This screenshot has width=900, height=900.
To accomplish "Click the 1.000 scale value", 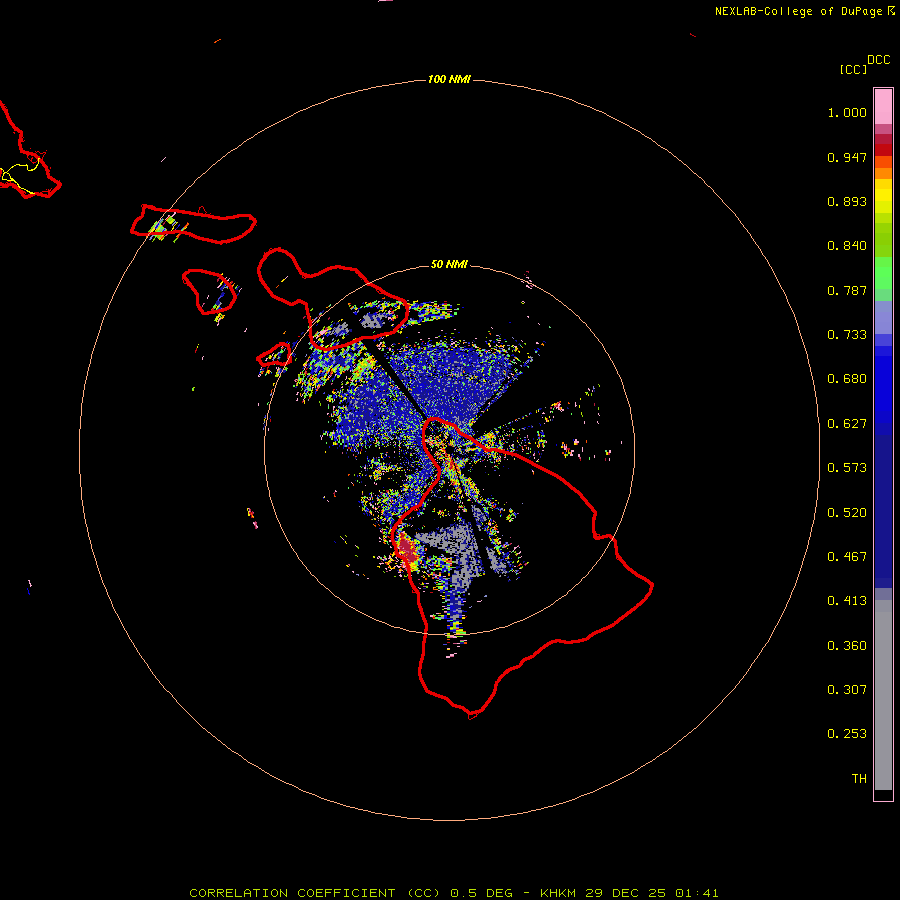I will pos(847,112).
